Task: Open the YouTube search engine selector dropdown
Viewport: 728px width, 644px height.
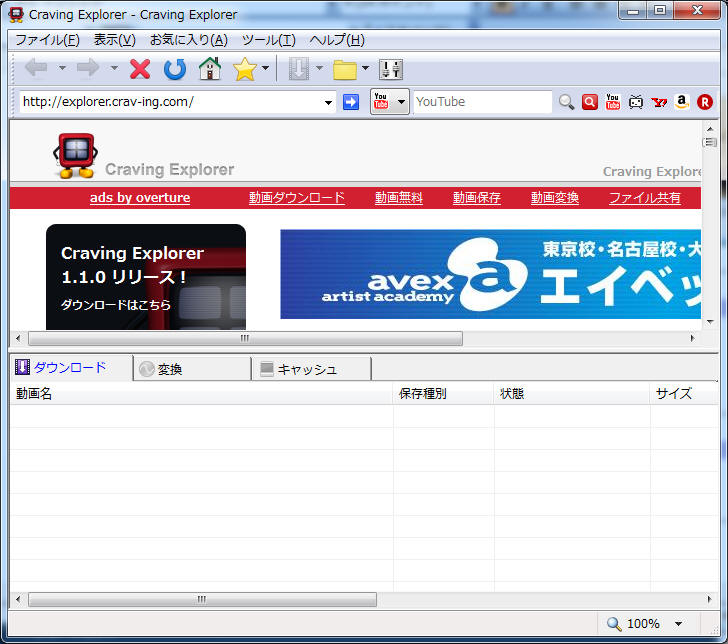Action: pyautogui.click(x=401, y=102)
